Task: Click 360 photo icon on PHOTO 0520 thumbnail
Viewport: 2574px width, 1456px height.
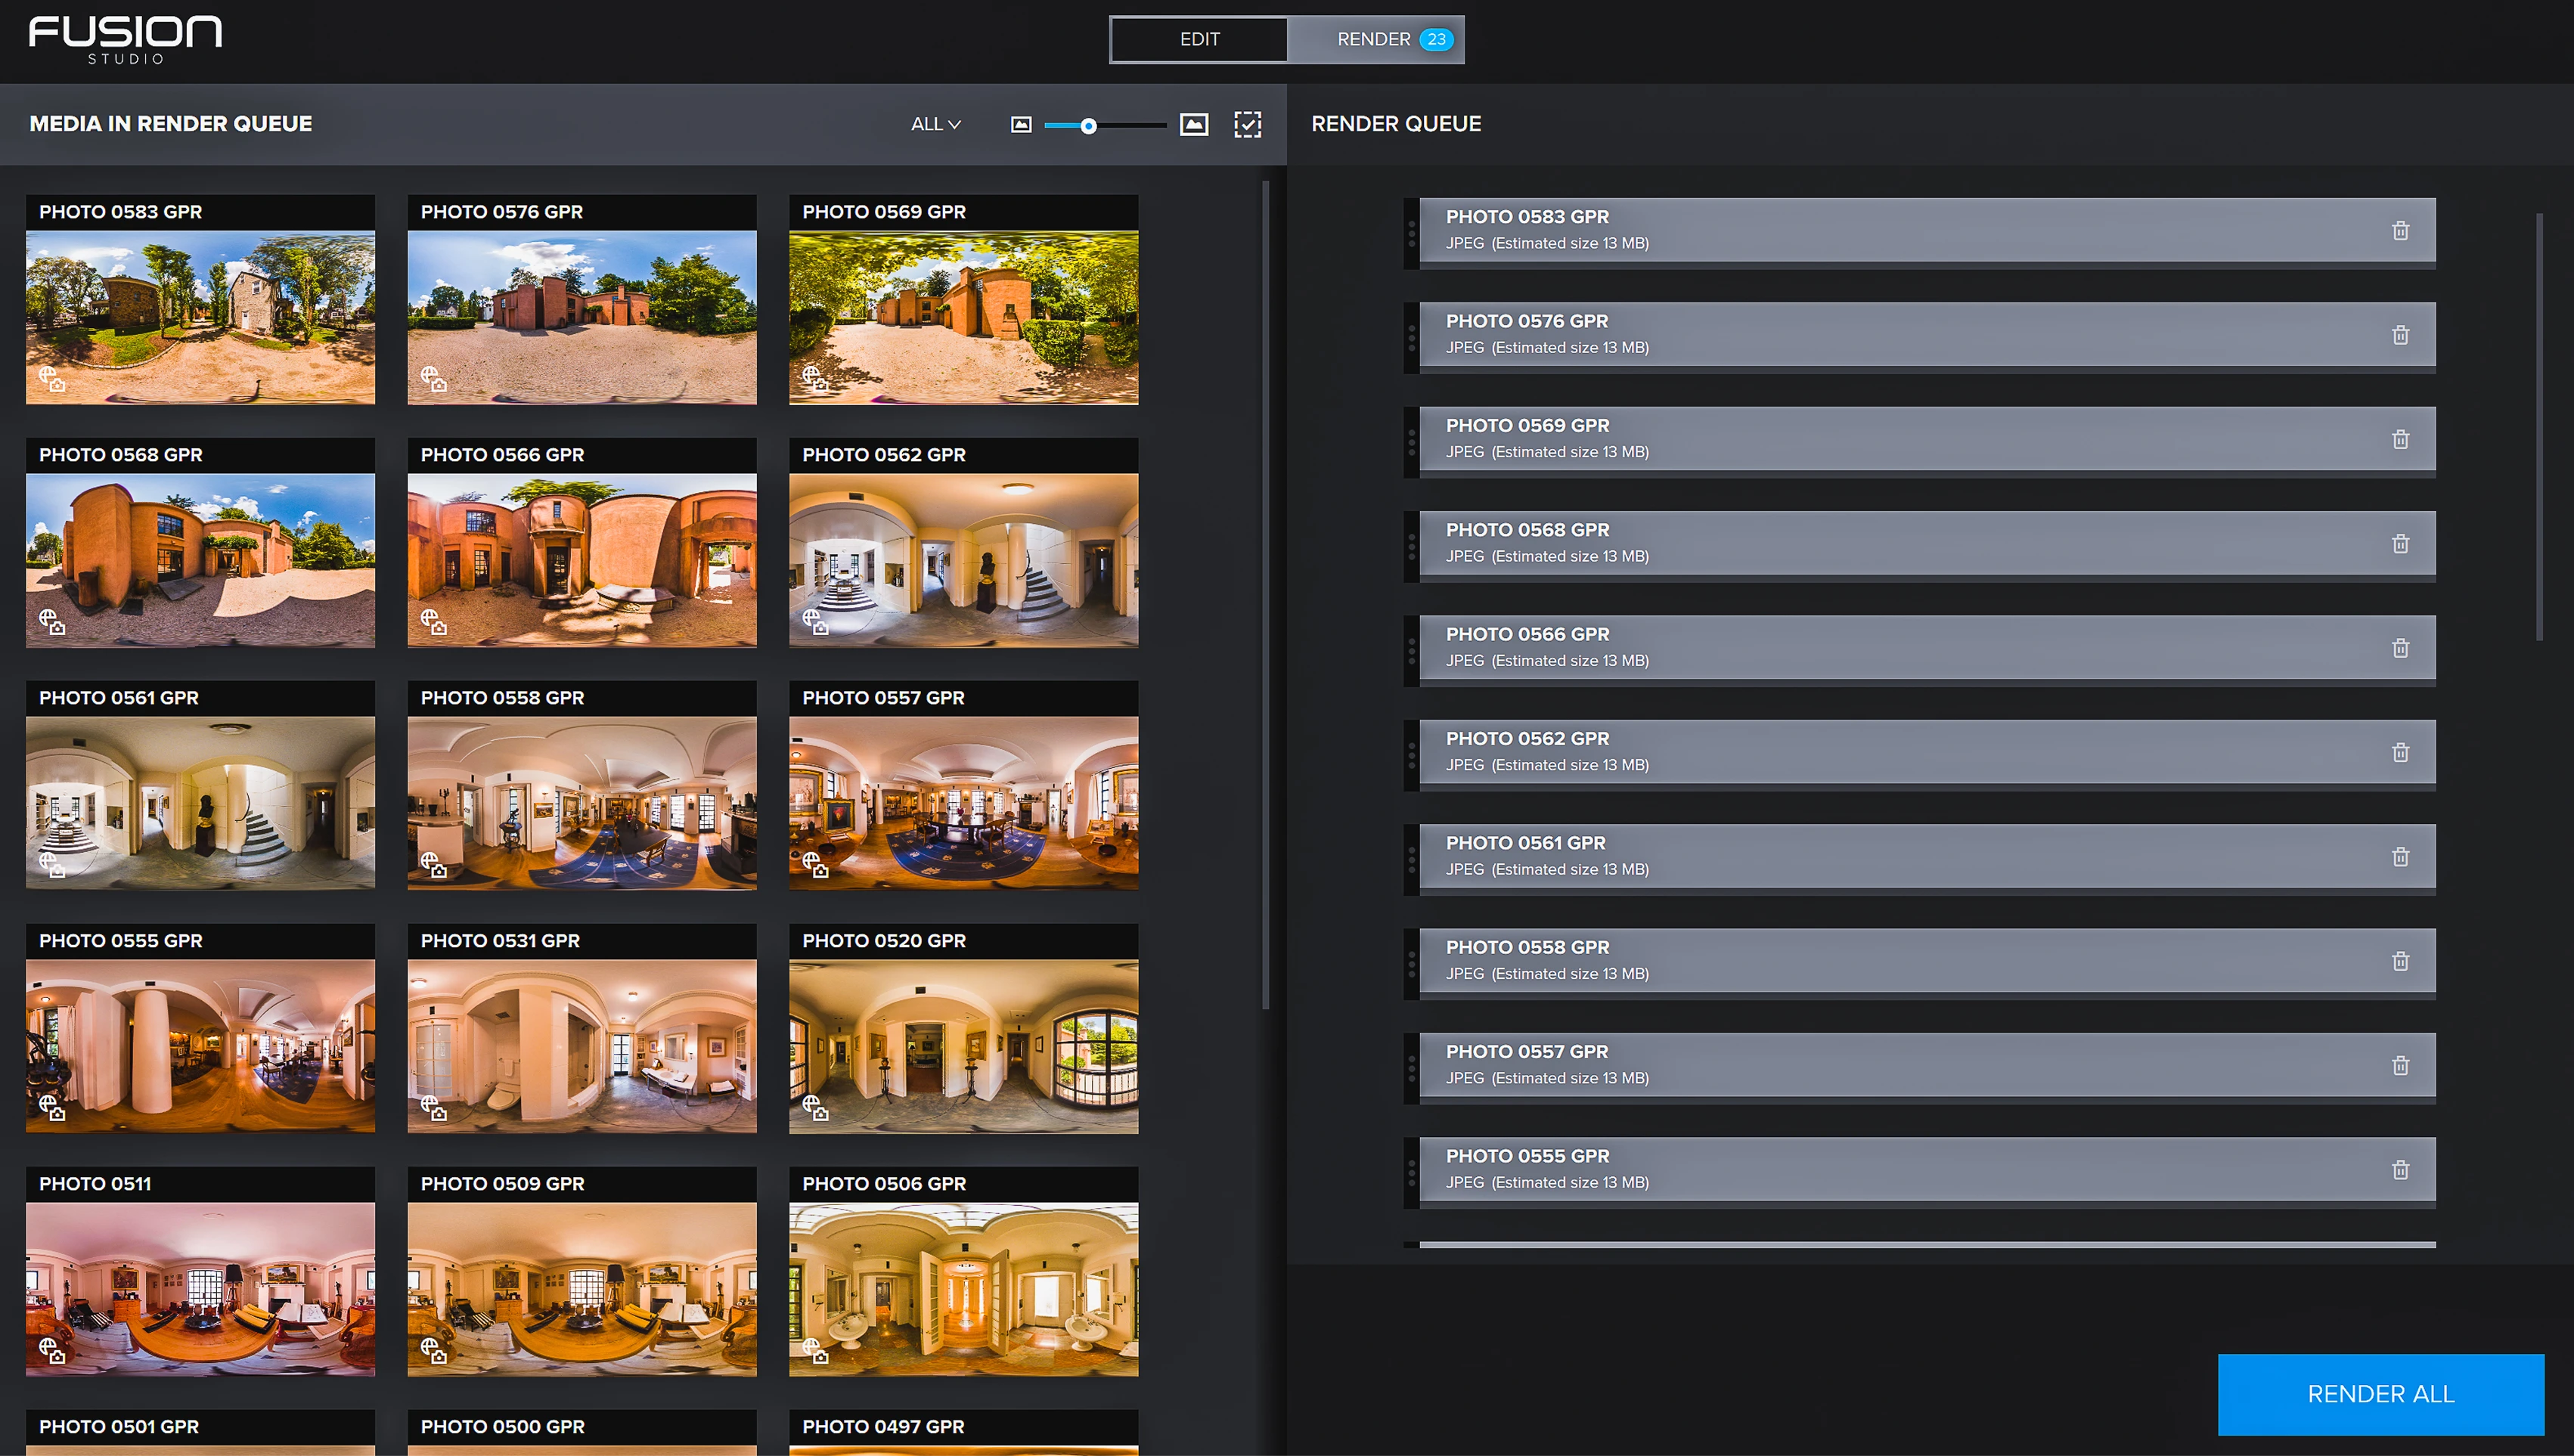Action: coord(815,1108)
